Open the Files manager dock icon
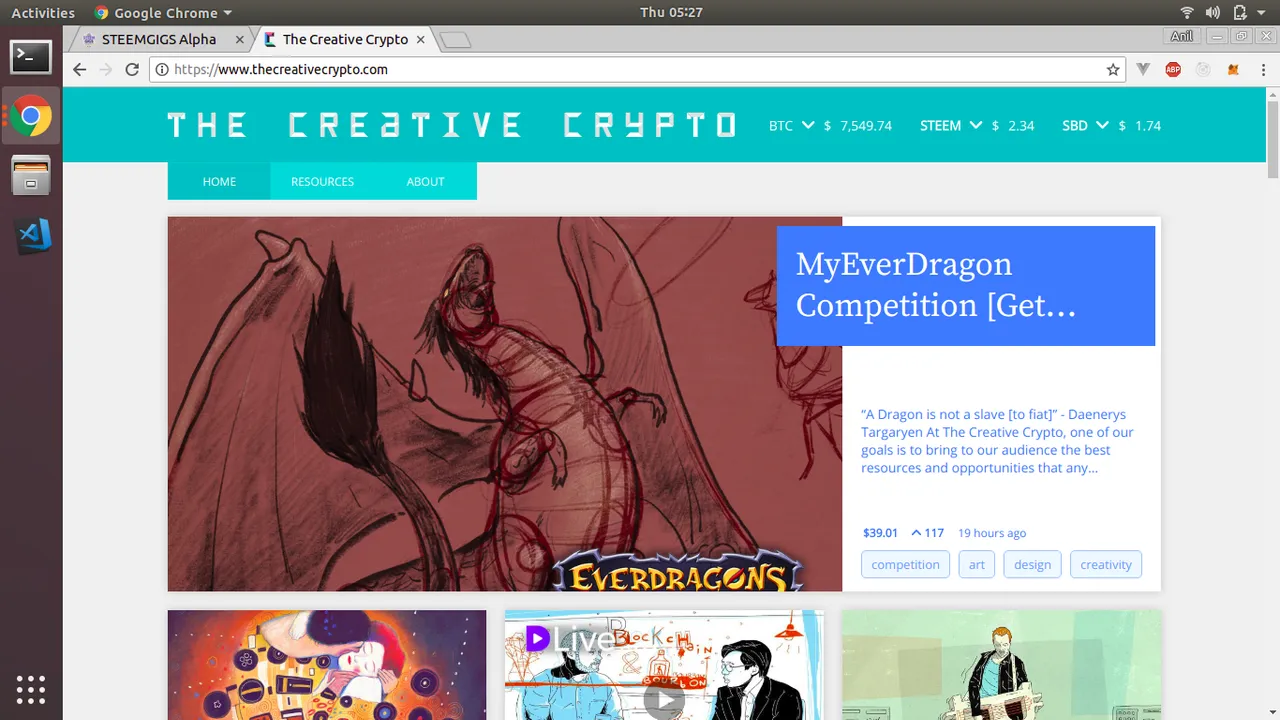1280x720 pixels. [31, 176]
